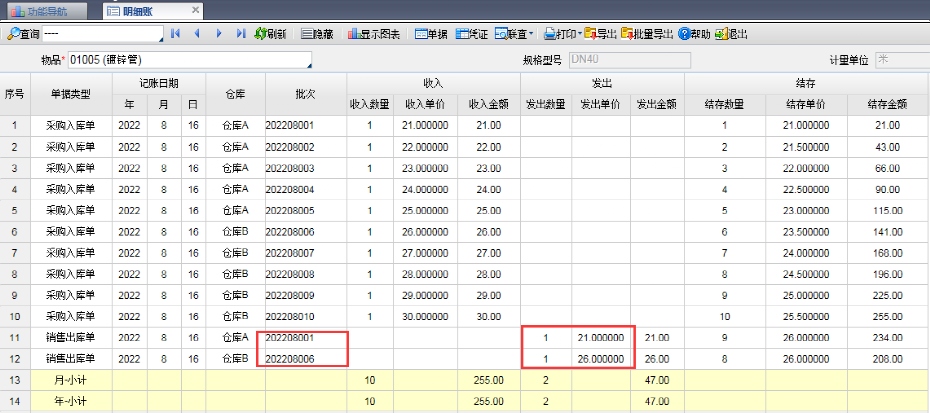Screen dimensions: 930x413
Task: Click balance amount 234.00
Action: (888, 338)
